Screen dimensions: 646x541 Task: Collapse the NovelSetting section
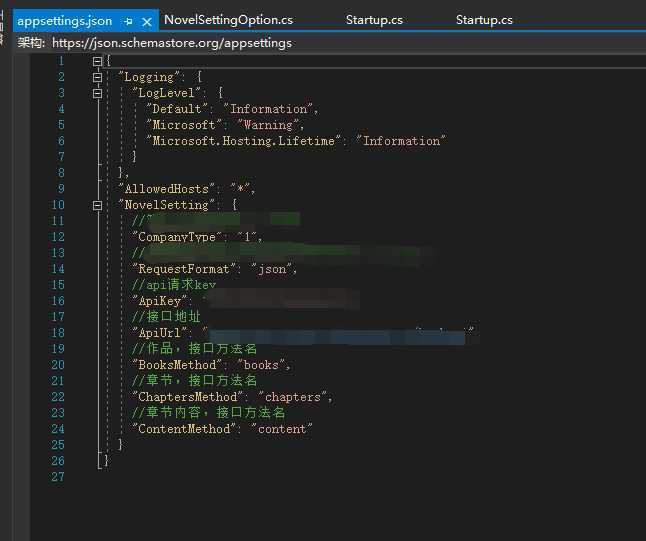[x=97, y=205]
